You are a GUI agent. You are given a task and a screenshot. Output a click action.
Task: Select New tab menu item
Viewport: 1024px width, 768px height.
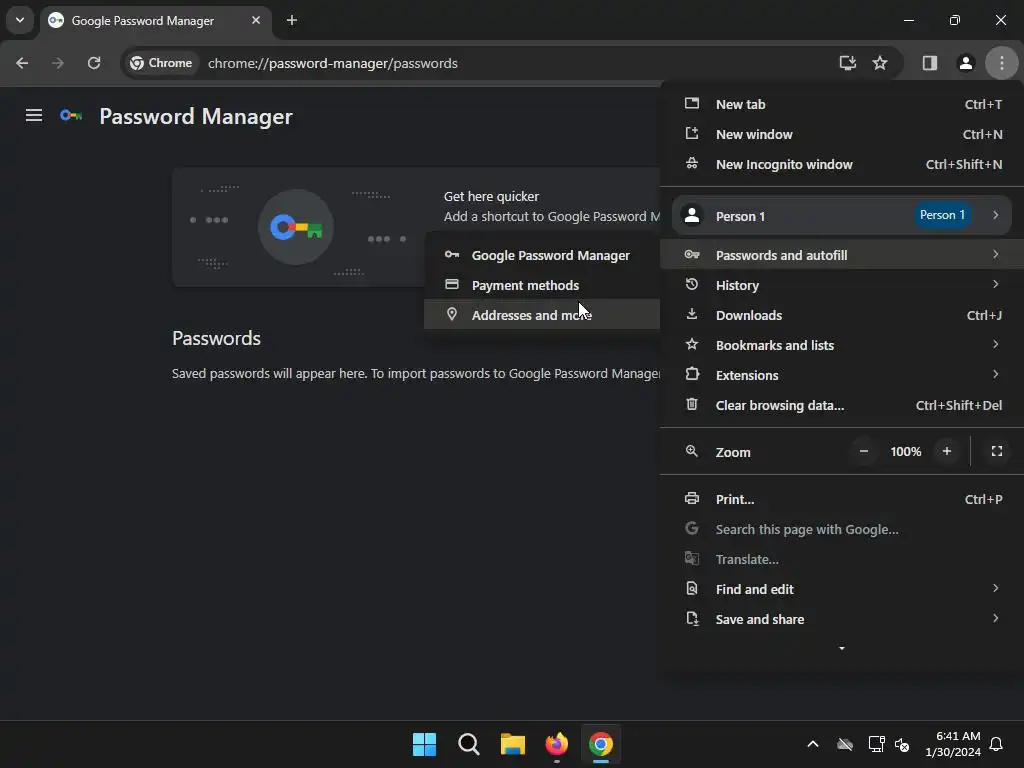842,104
